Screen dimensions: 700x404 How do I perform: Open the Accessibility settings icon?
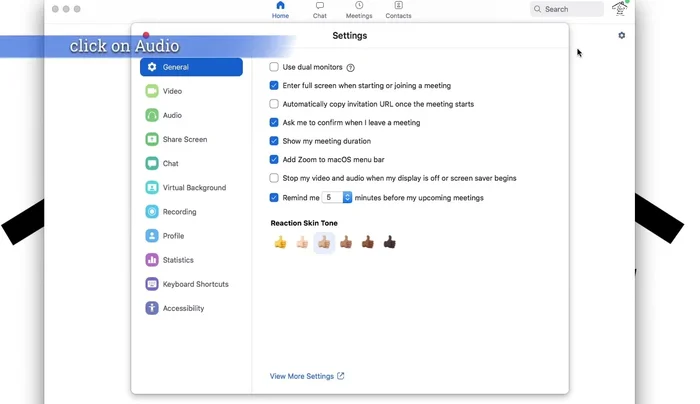(152, 308)
